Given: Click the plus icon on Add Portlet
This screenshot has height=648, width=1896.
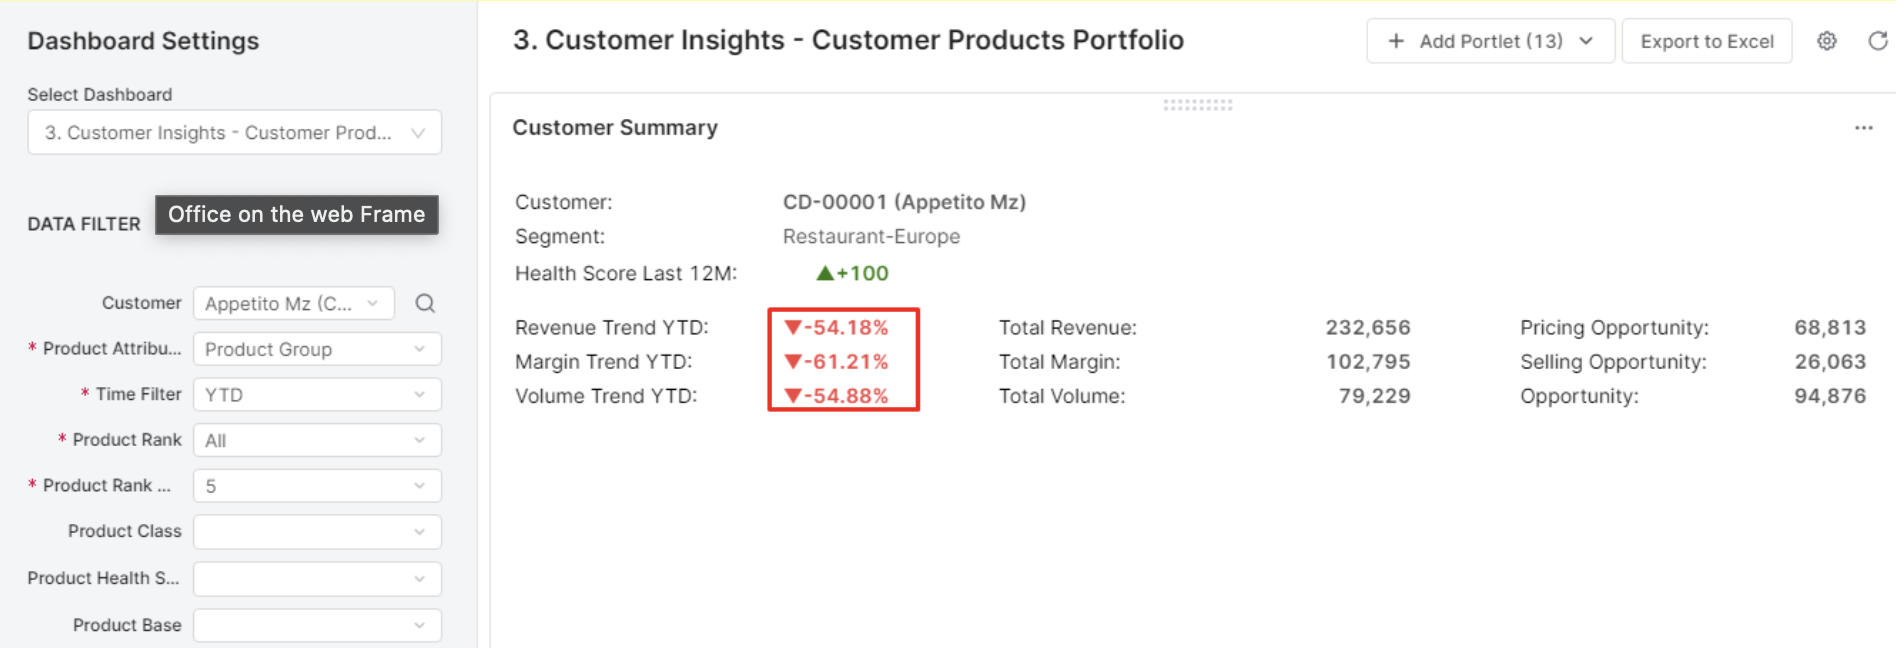Looking at the screenshot, I should point(1396,41).
